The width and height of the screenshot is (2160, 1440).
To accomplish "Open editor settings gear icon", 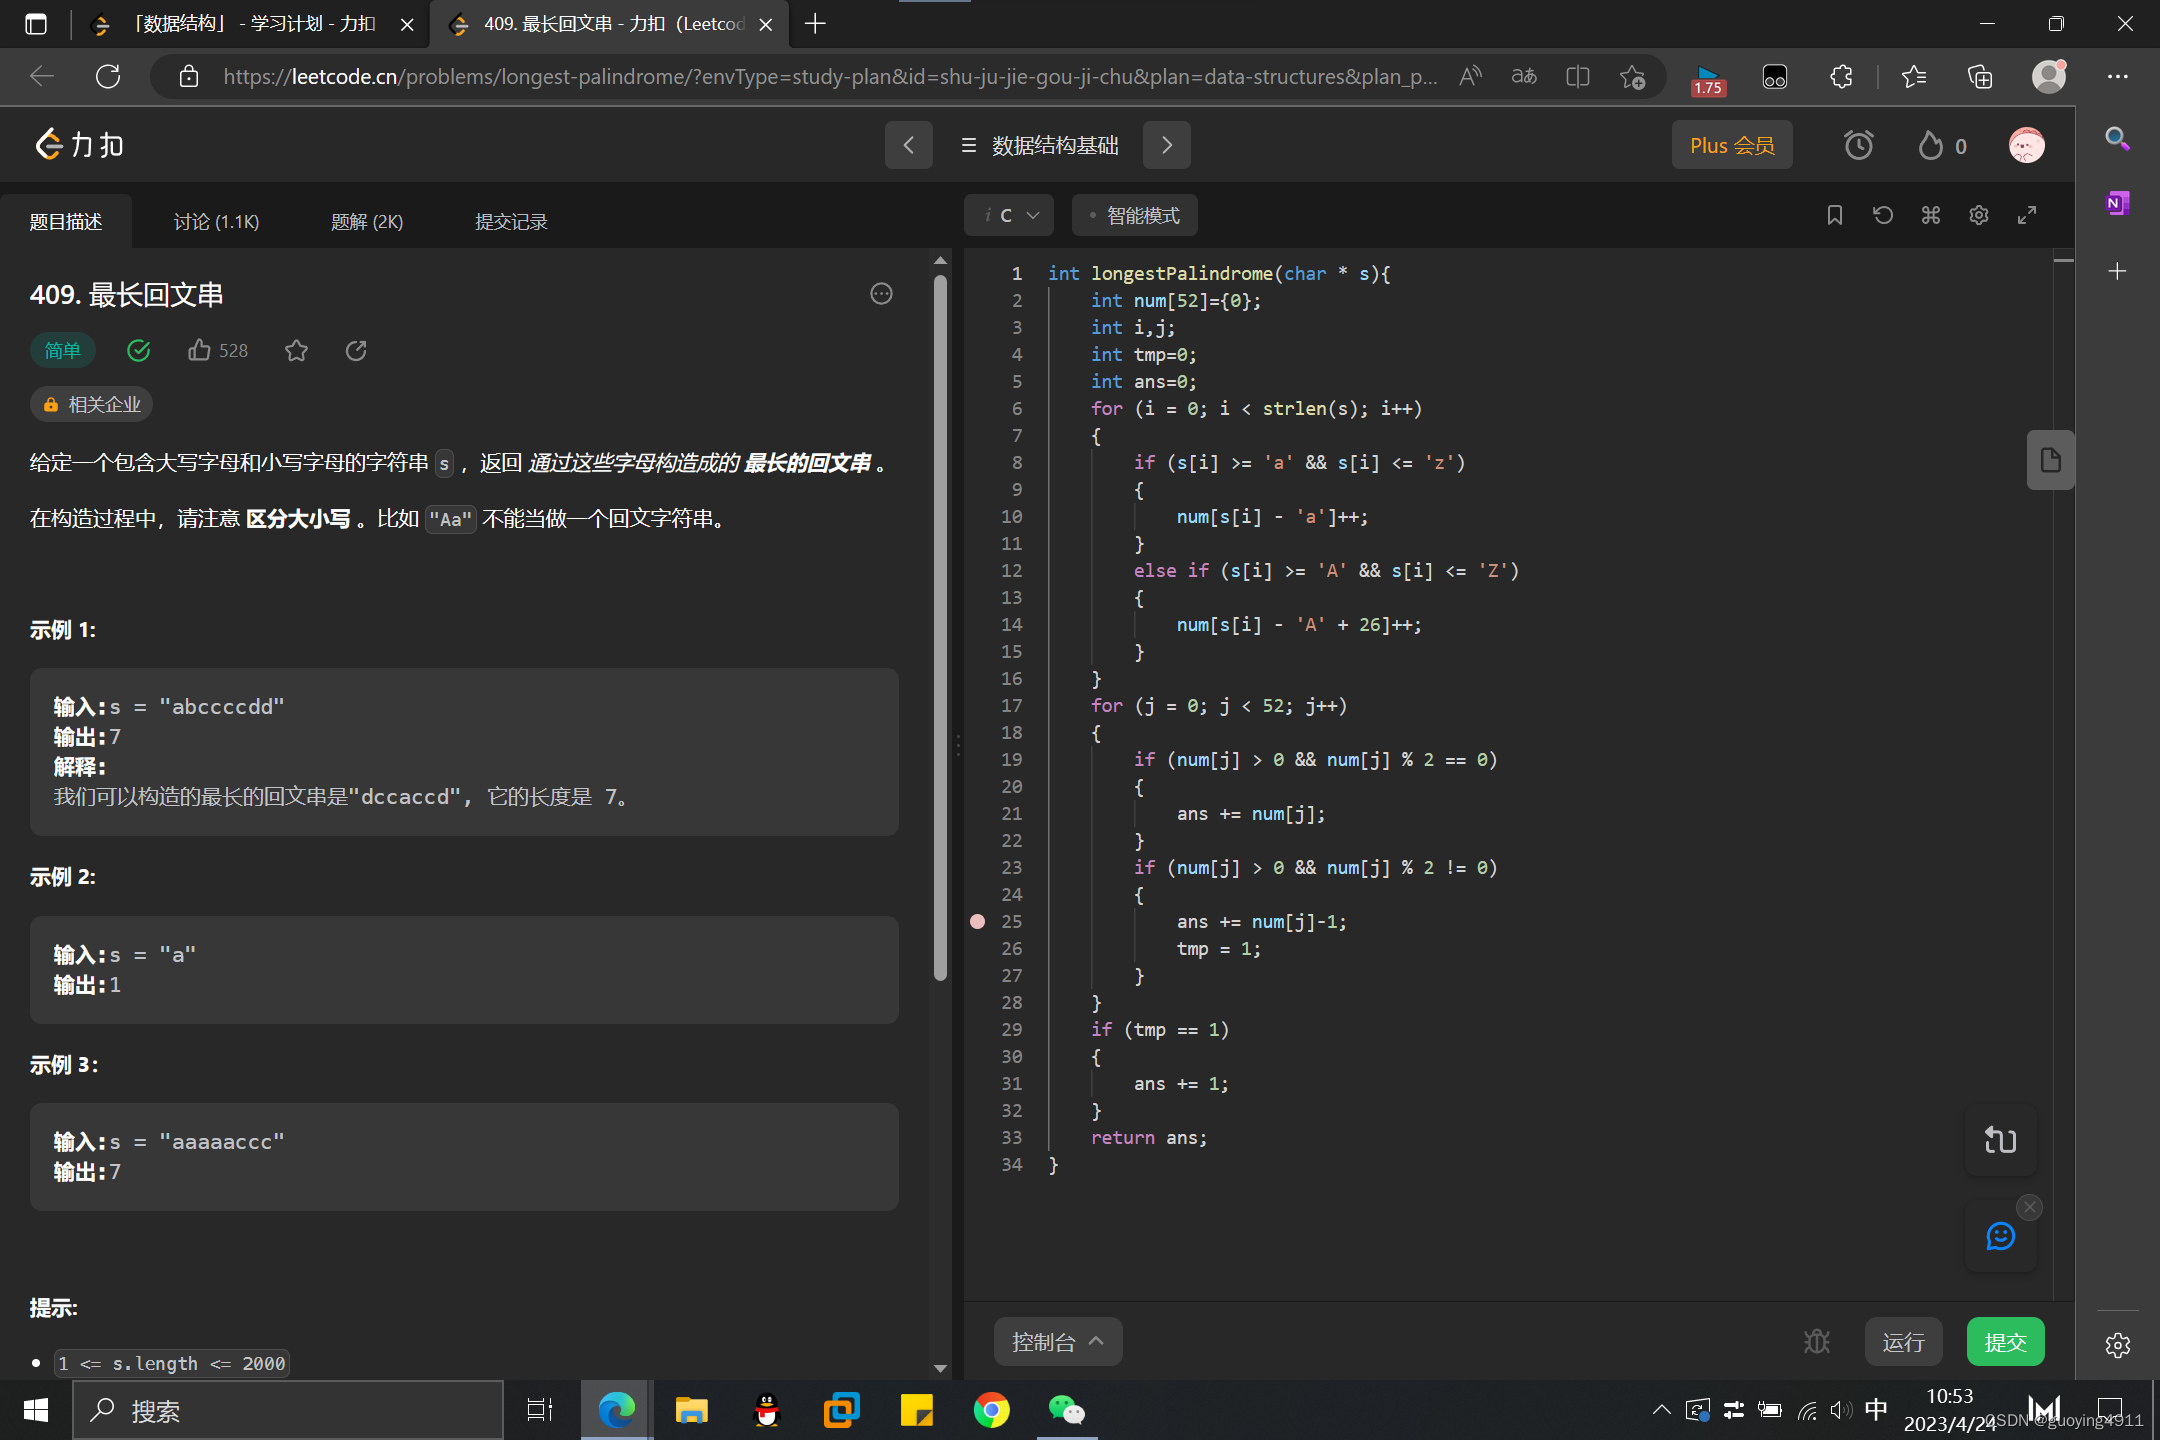I will (1978, 215).
